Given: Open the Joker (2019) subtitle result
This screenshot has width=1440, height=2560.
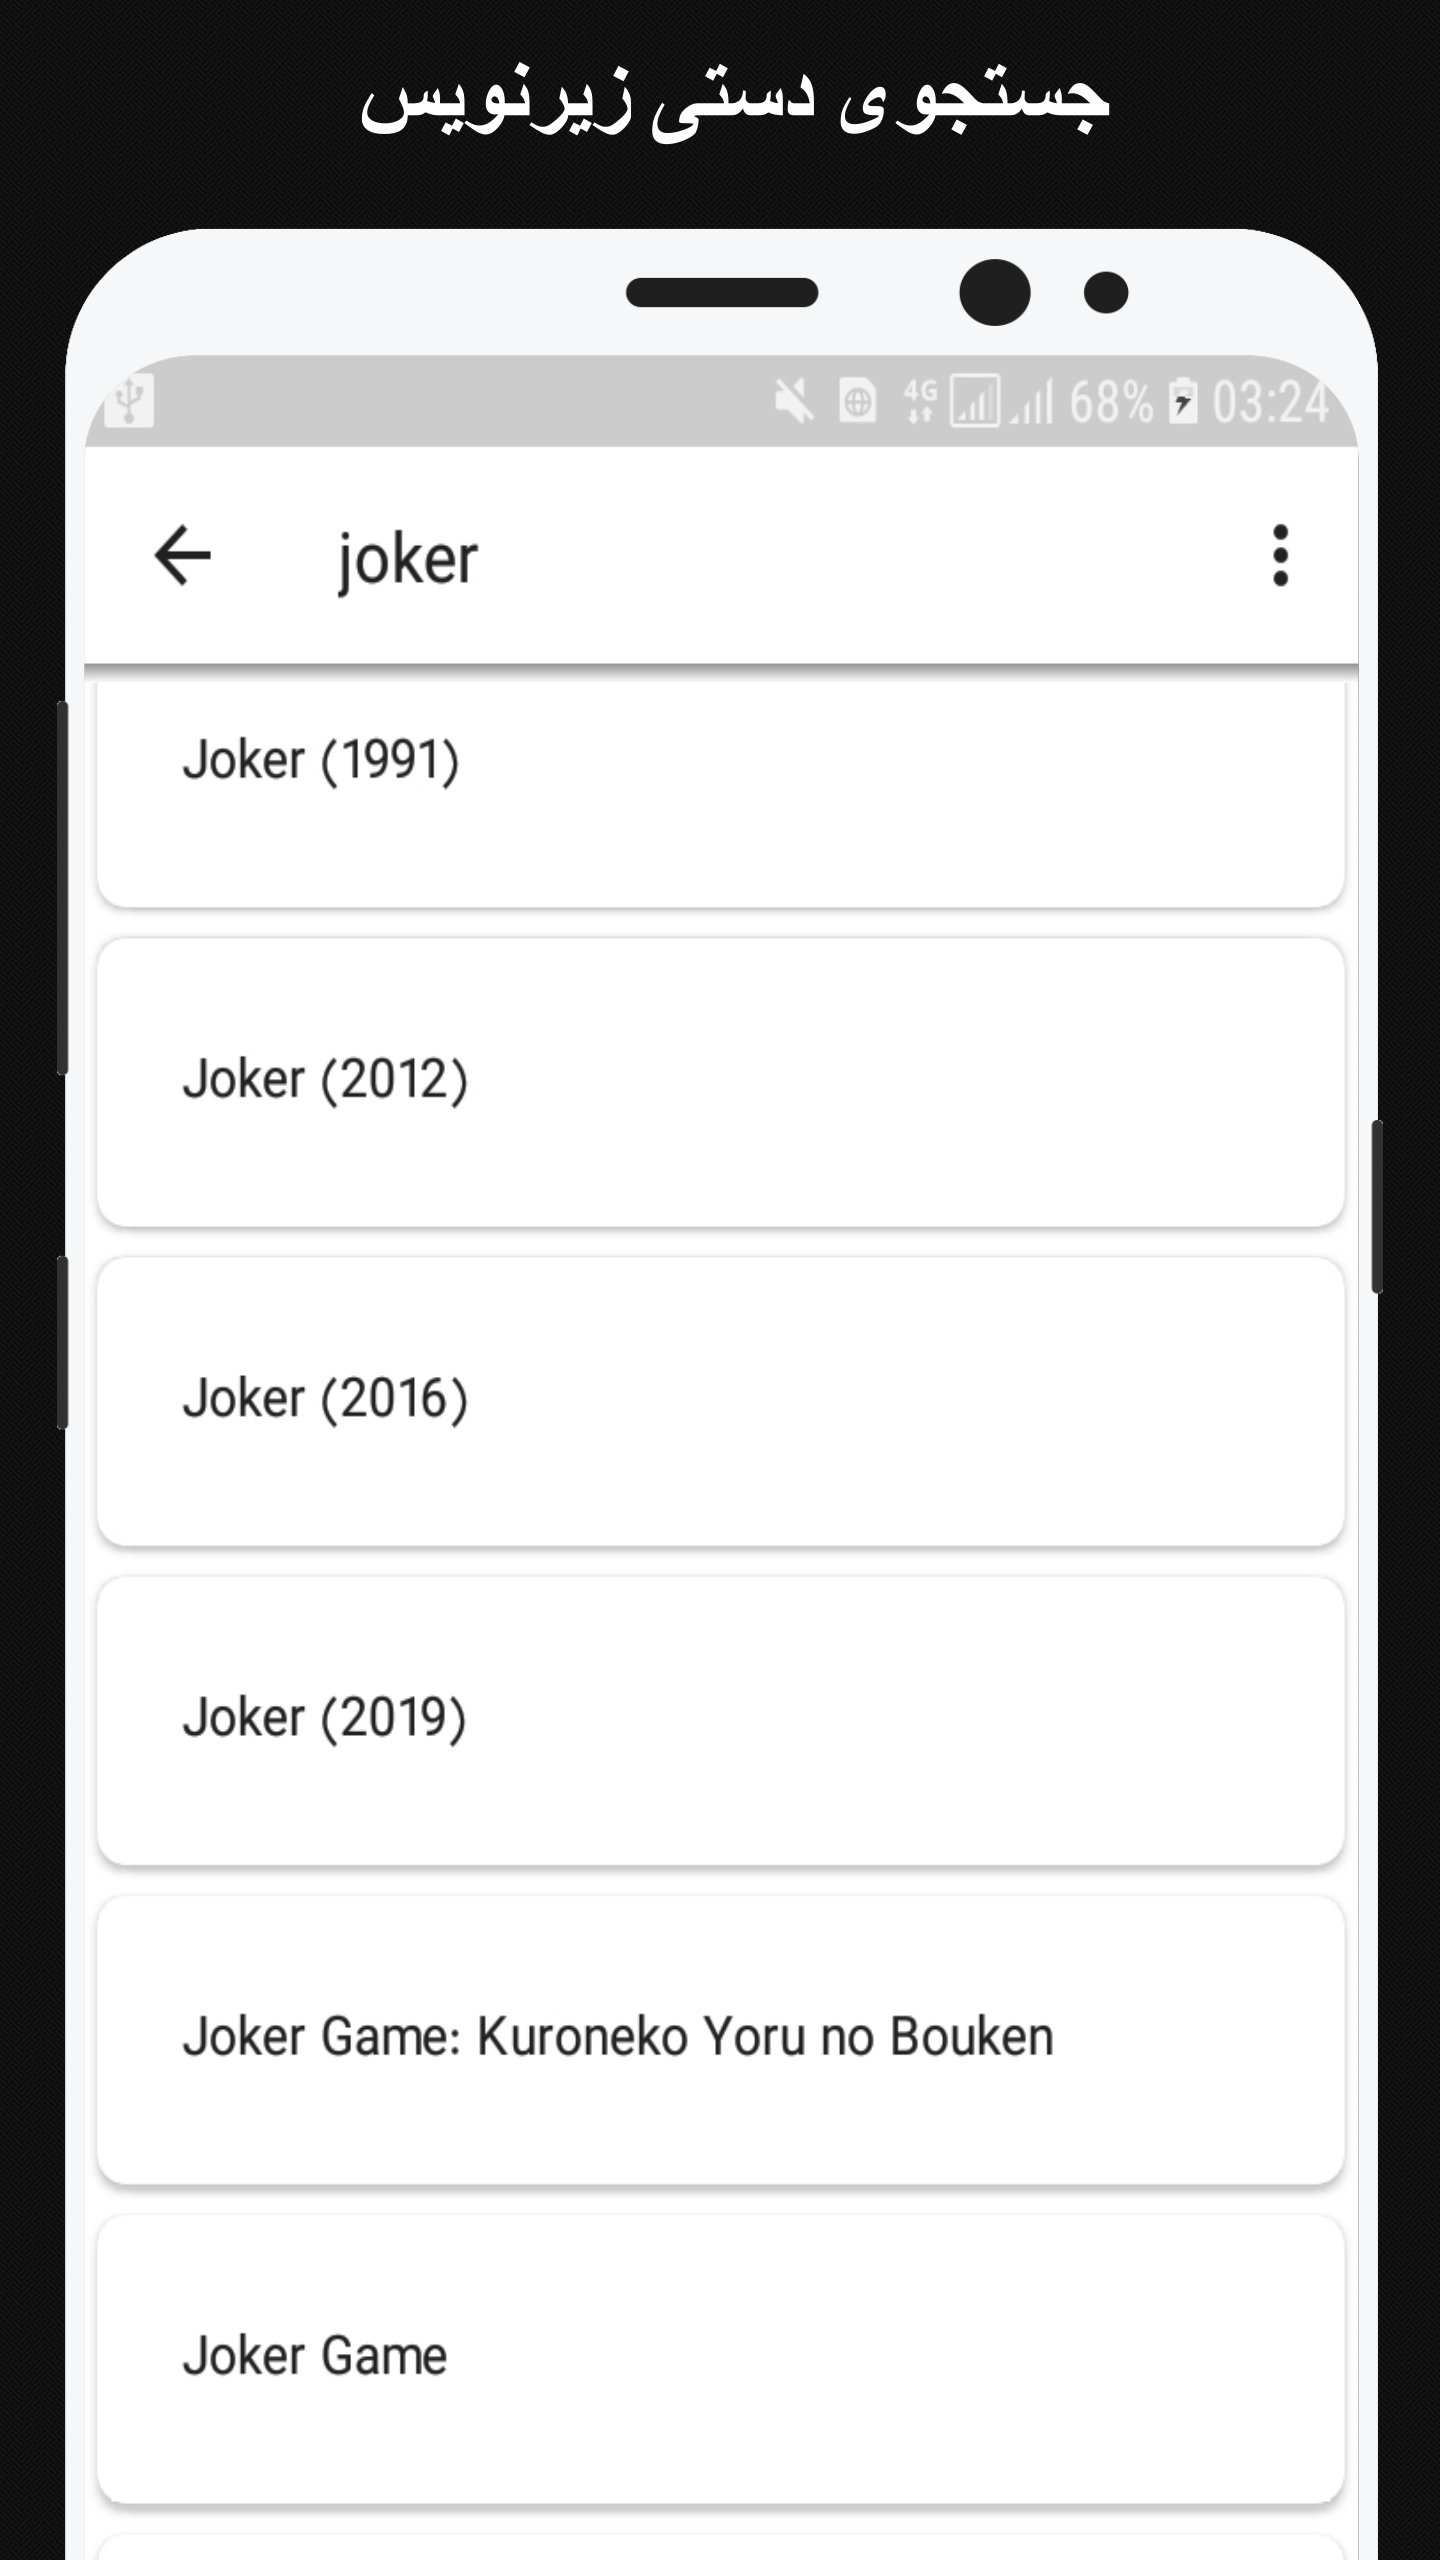Looking at the screenshot, I should tap(720, 1720).
